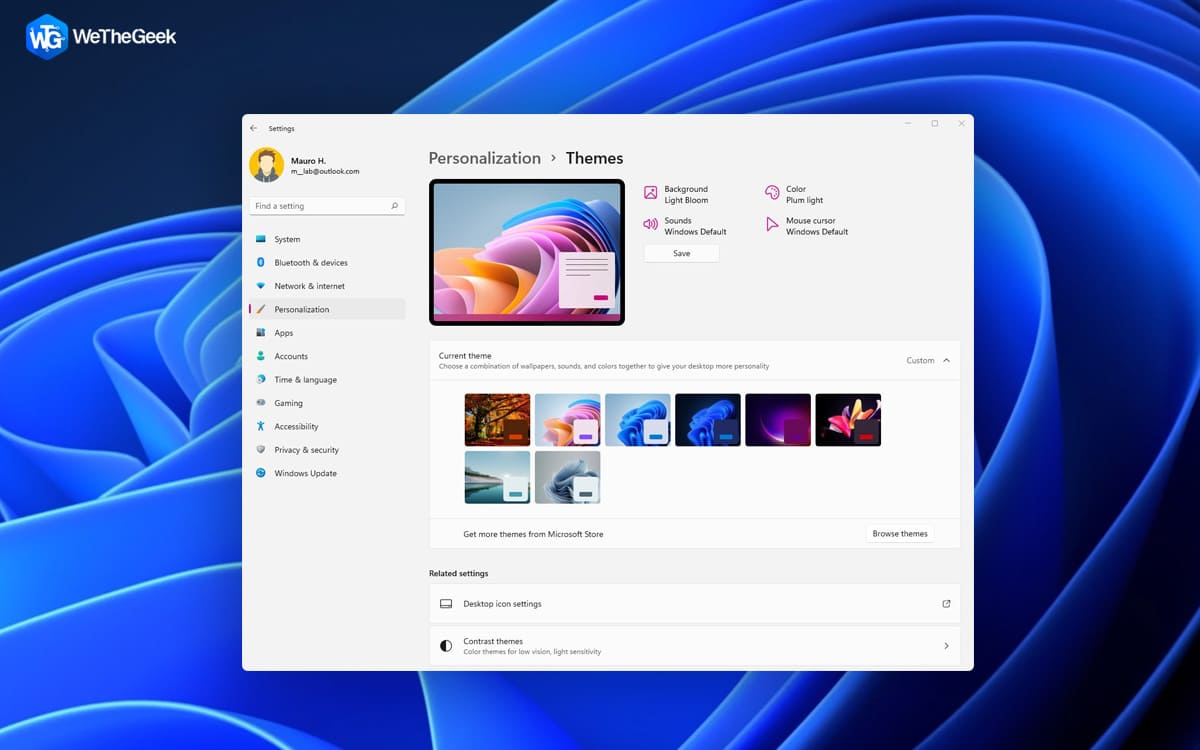Click the Privacy & security shield icon

[x=261, y=450]
